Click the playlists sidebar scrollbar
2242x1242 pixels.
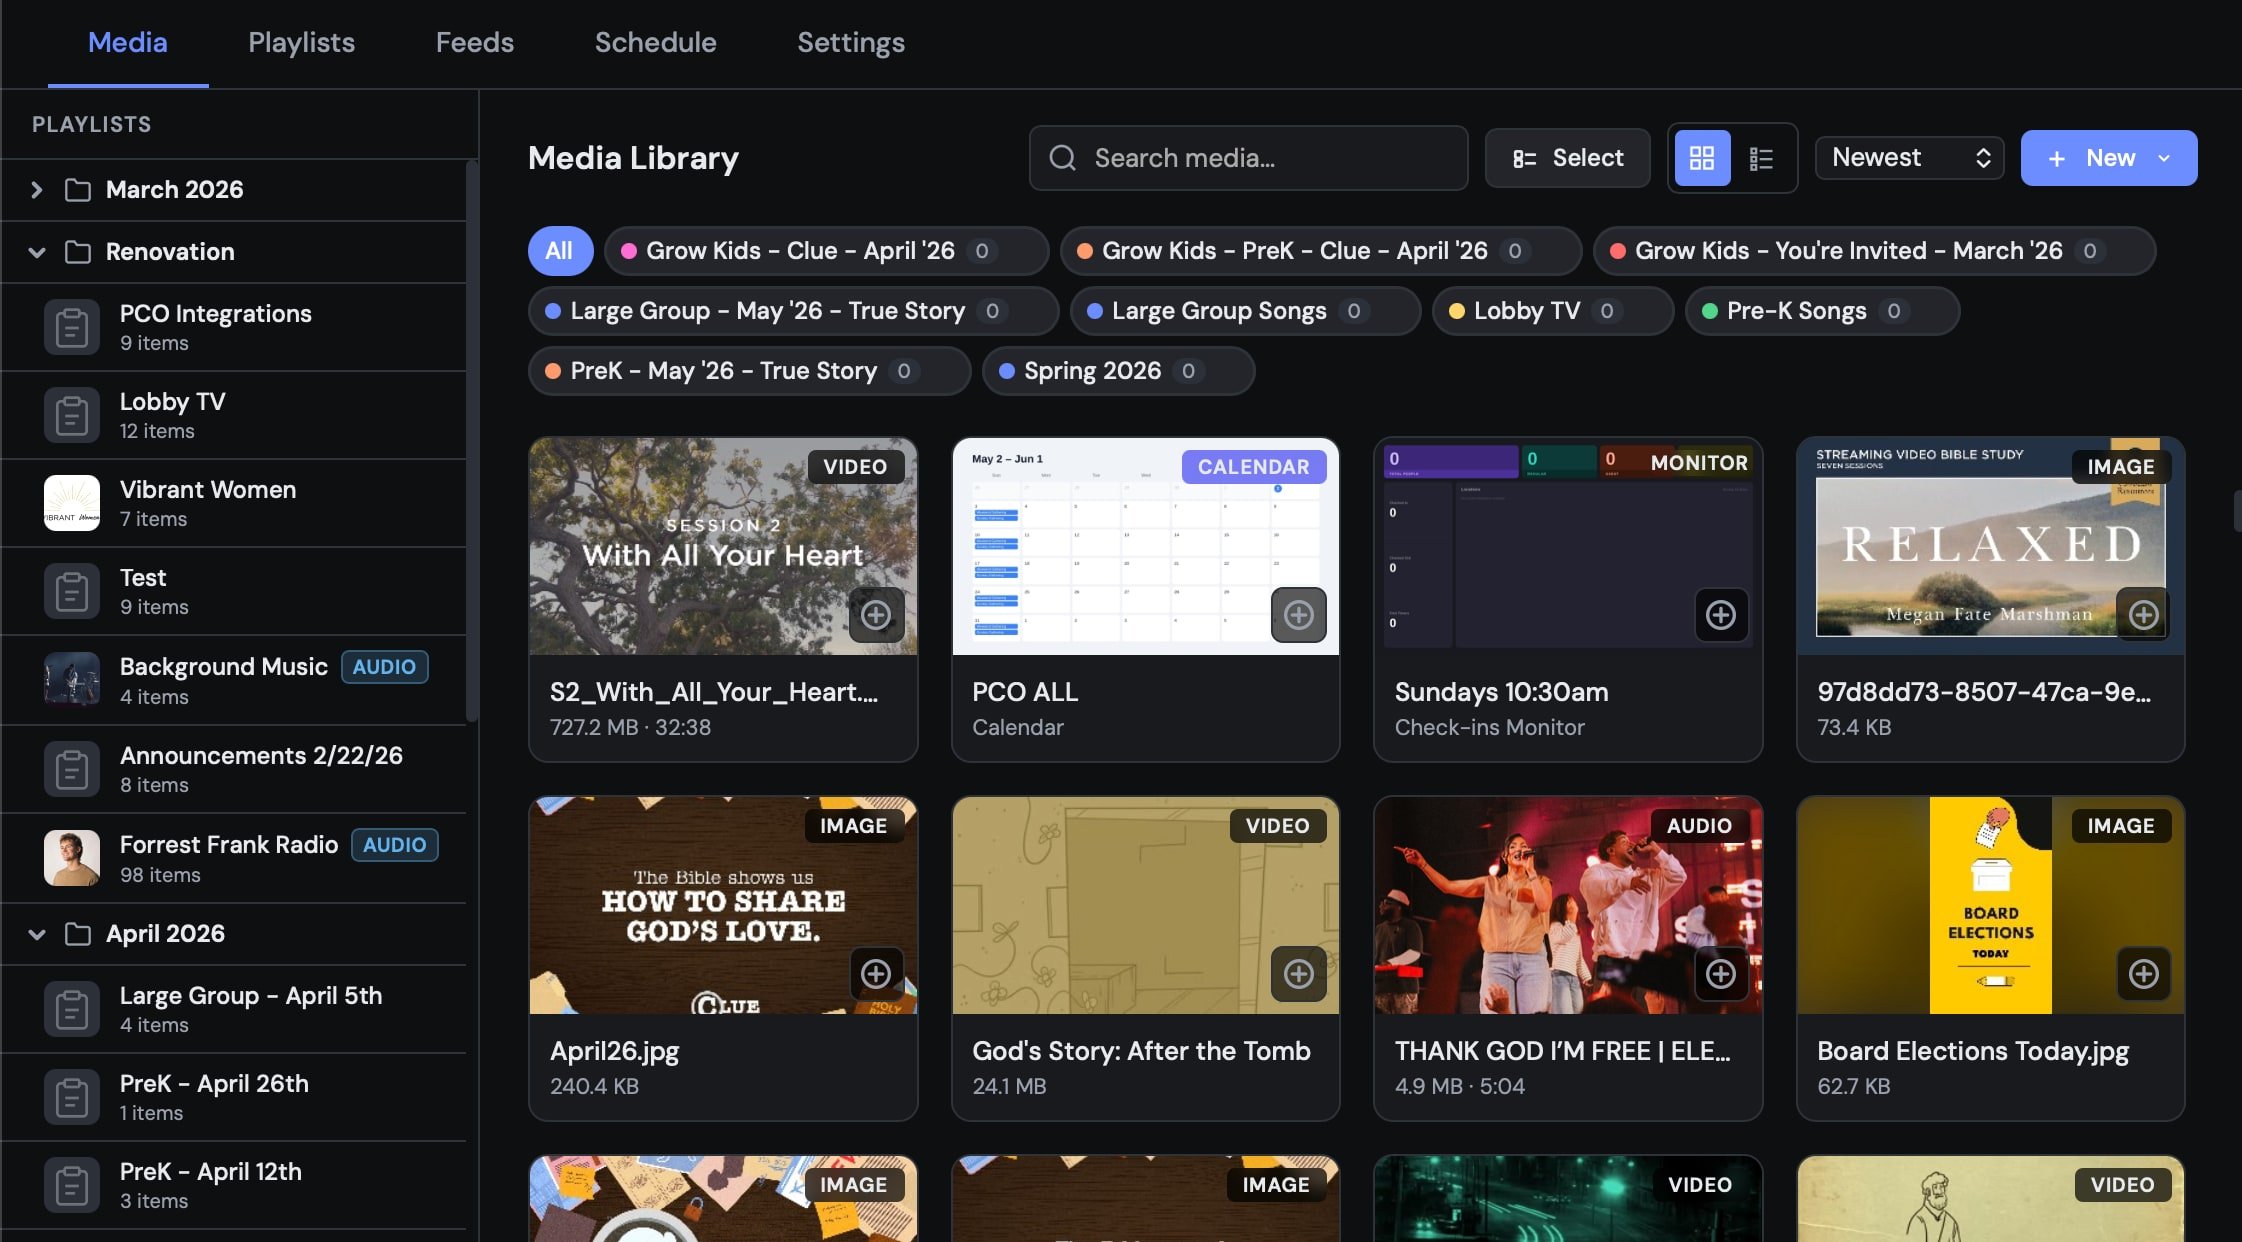(472, 440)
